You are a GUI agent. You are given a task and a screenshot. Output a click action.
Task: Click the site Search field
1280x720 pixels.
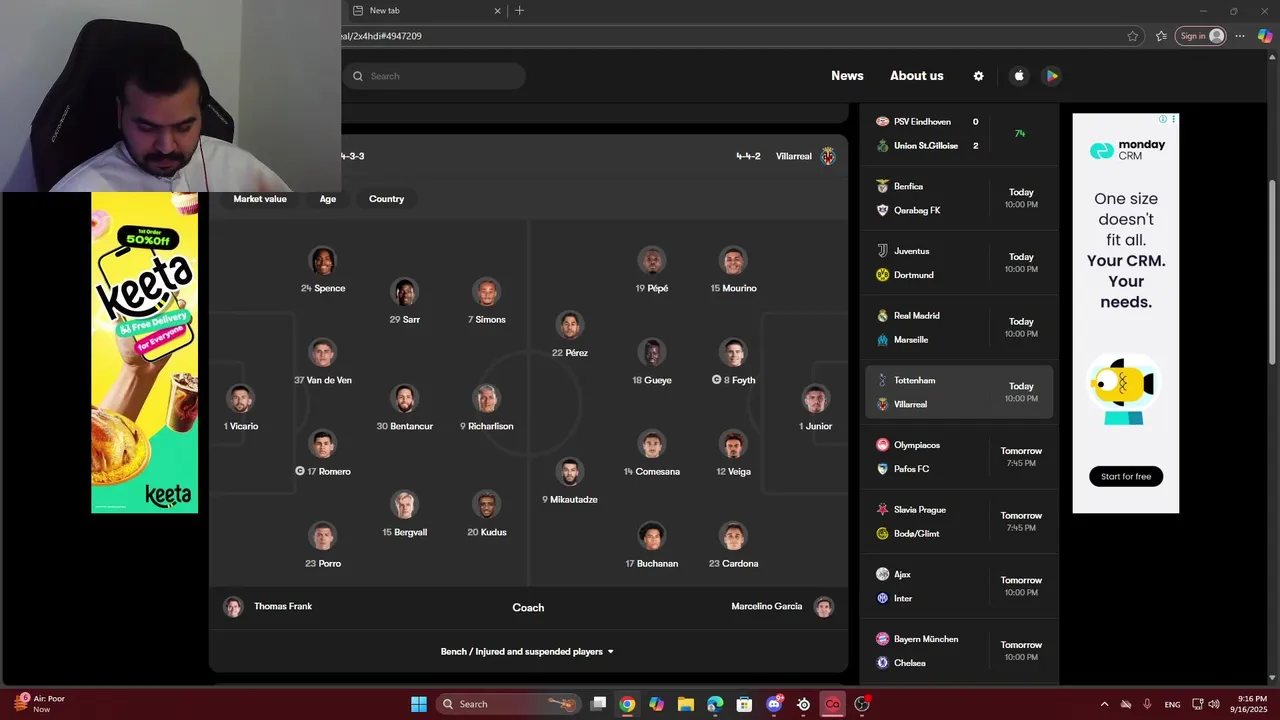click(434, 76)
